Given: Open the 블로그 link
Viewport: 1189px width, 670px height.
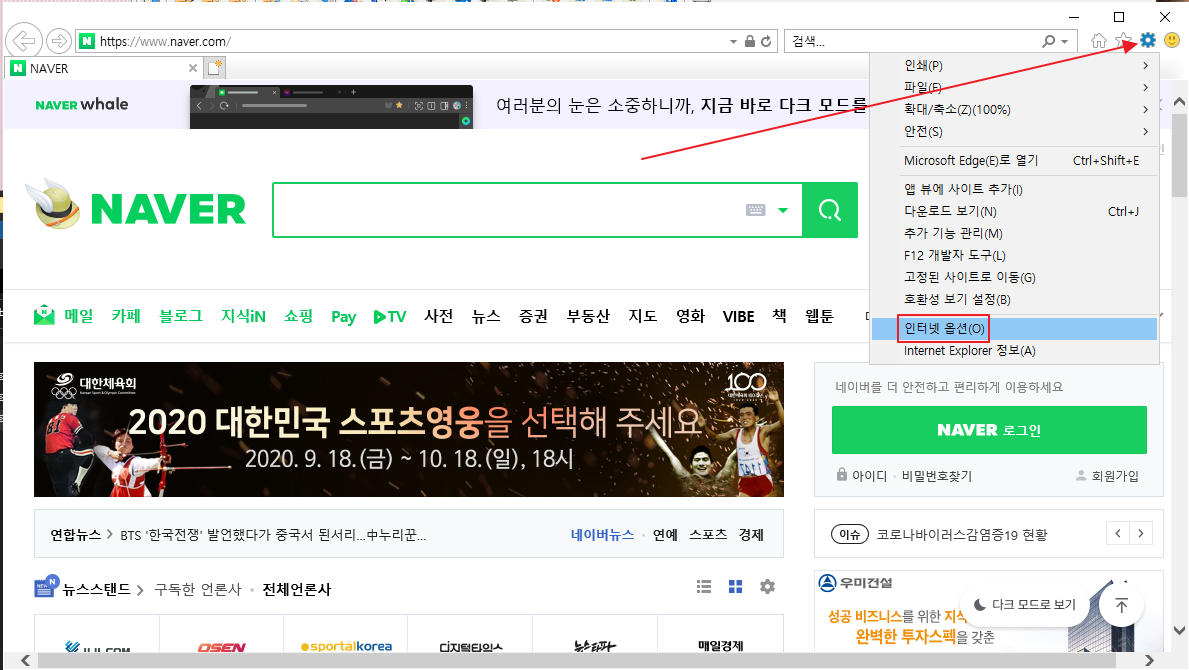Looking at the screenshot, I should coord(180,315).
